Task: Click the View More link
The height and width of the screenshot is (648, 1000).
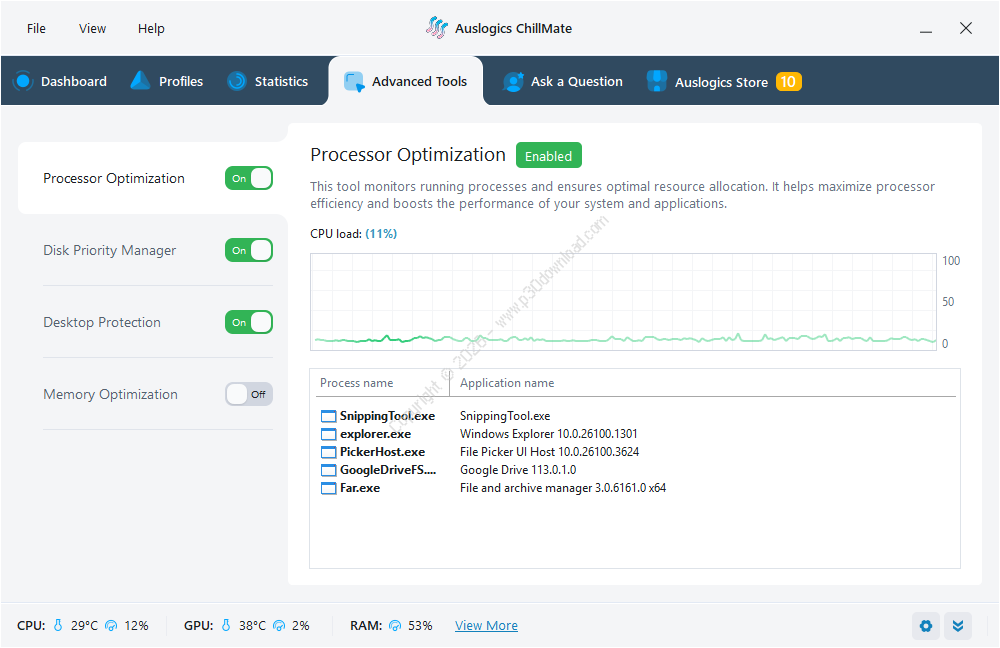Action: [x=486, y=626]
